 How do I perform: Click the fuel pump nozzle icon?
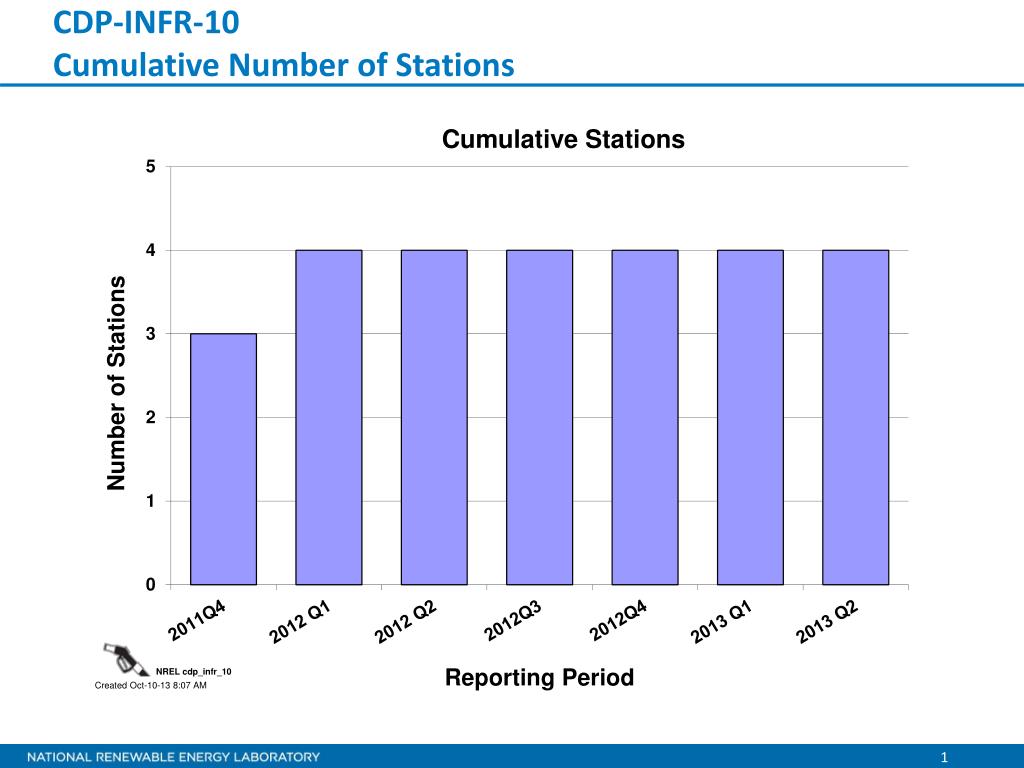126,659
